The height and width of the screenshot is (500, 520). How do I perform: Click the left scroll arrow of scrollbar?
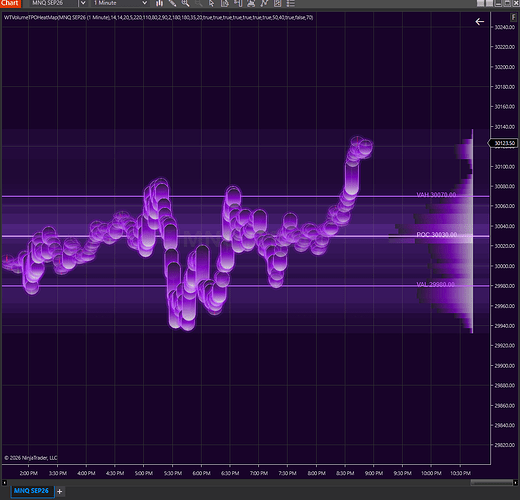[x=4, y=482]
